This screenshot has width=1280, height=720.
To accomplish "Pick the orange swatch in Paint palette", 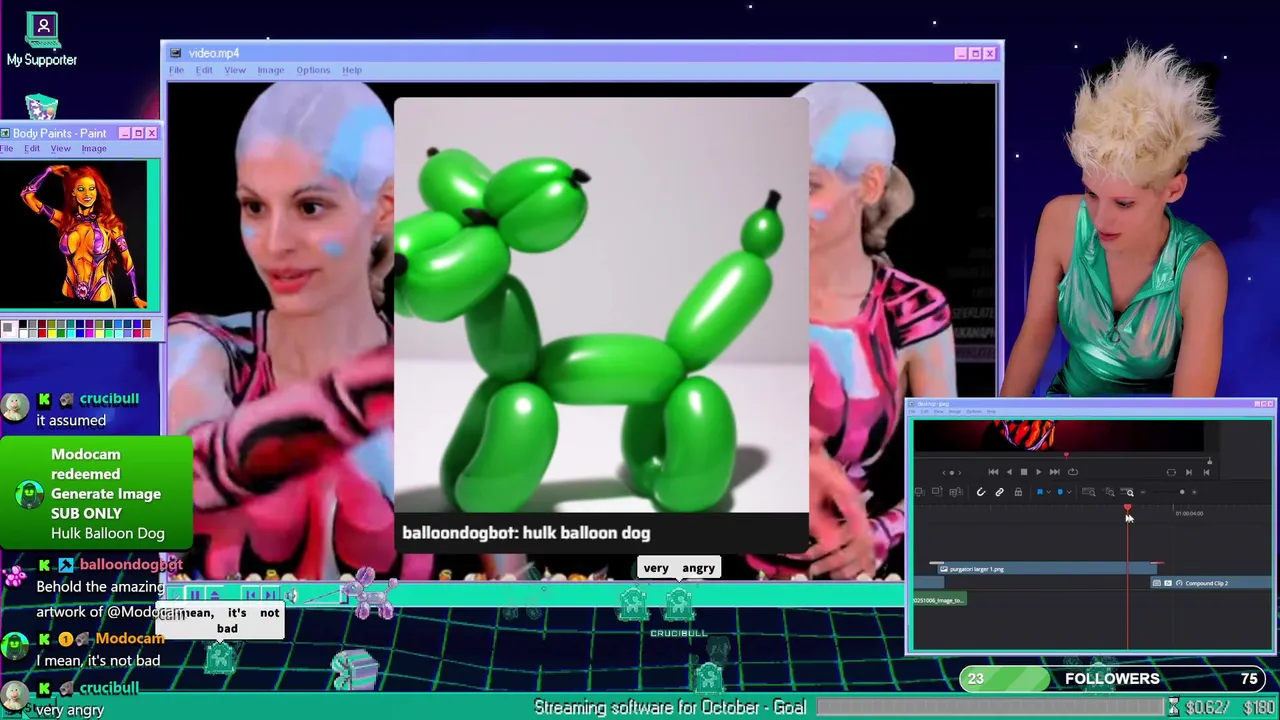I will coord(147,333).
